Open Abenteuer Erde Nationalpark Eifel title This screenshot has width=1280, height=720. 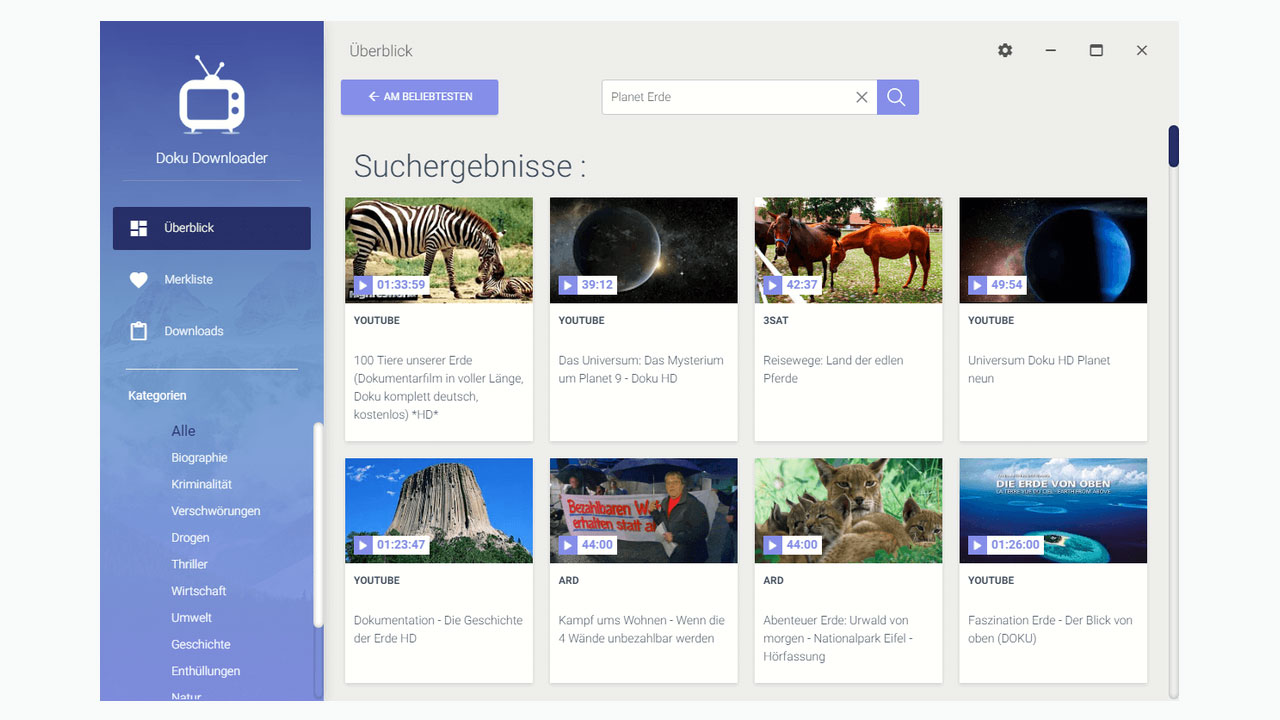[836, 638]
